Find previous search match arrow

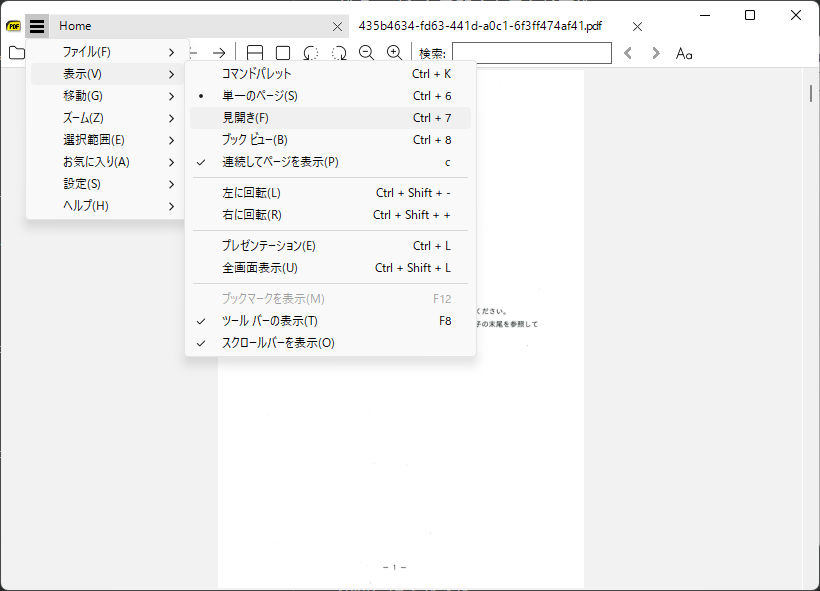(628, 53)
